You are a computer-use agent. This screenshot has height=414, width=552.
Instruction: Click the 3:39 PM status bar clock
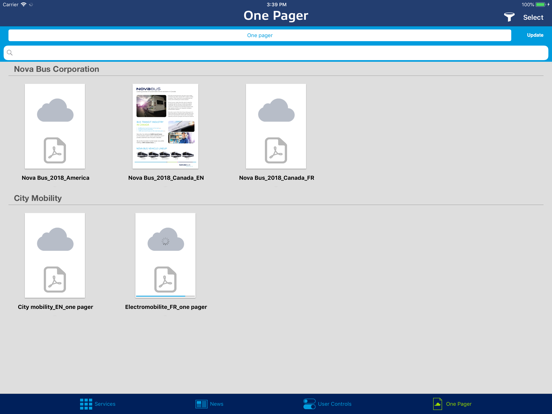276,5
